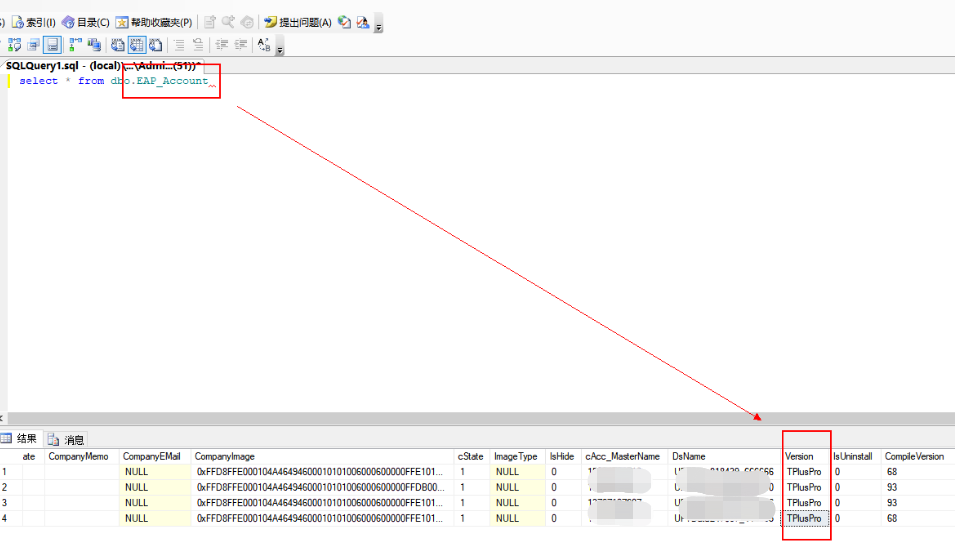
Task: Click Increase Indent icon
Action: click(240, 45)
